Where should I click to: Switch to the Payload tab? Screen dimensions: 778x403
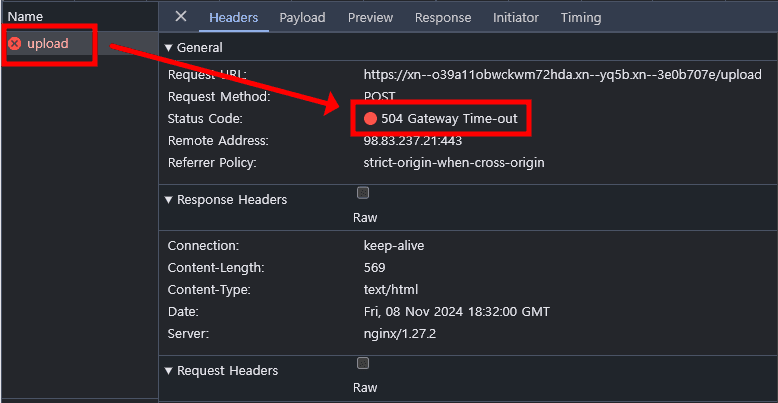302,17
